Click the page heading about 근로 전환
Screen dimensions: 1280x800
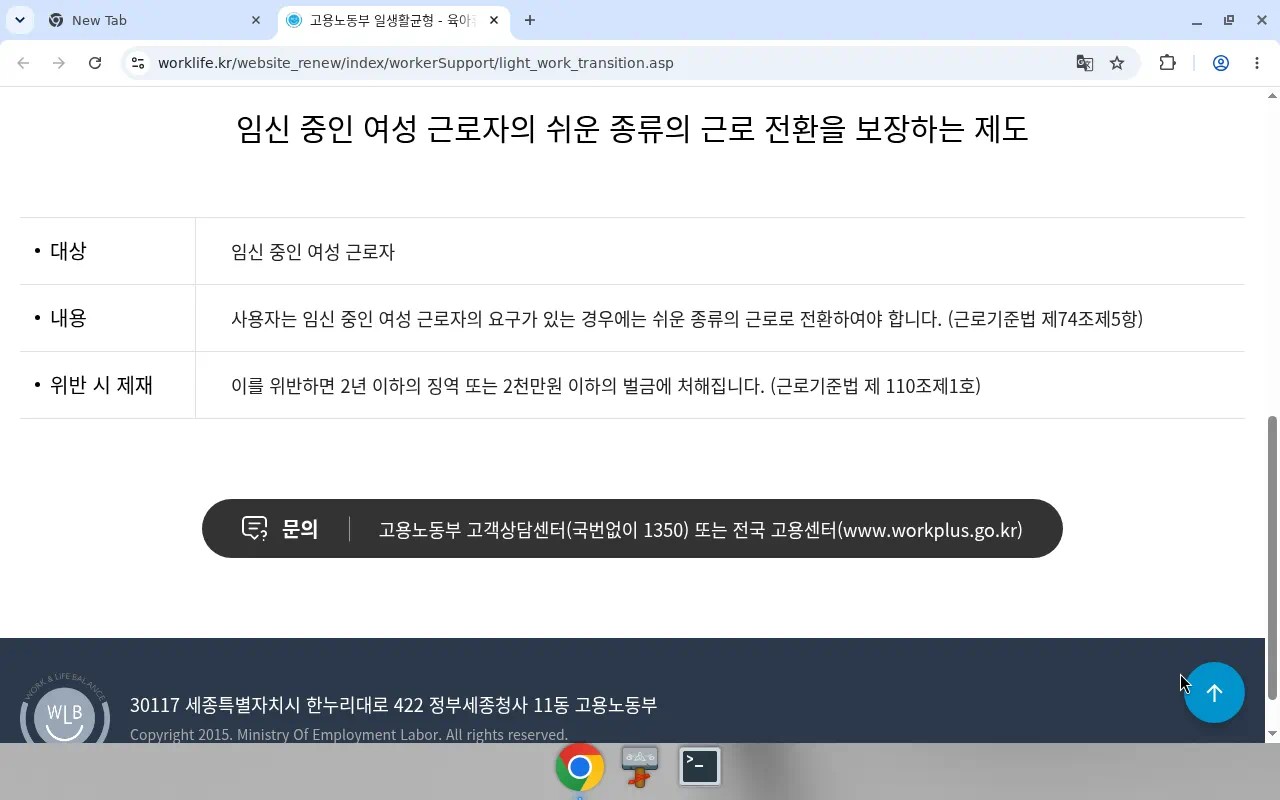(x=632, y=129)
